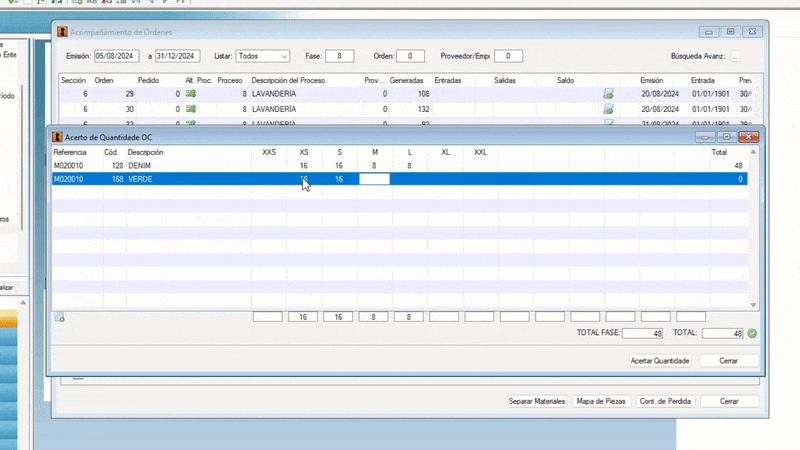The width and height of the screenshot is (800, 450).
Task: Click the Saldo column header
Action: [x=565, y=81]
